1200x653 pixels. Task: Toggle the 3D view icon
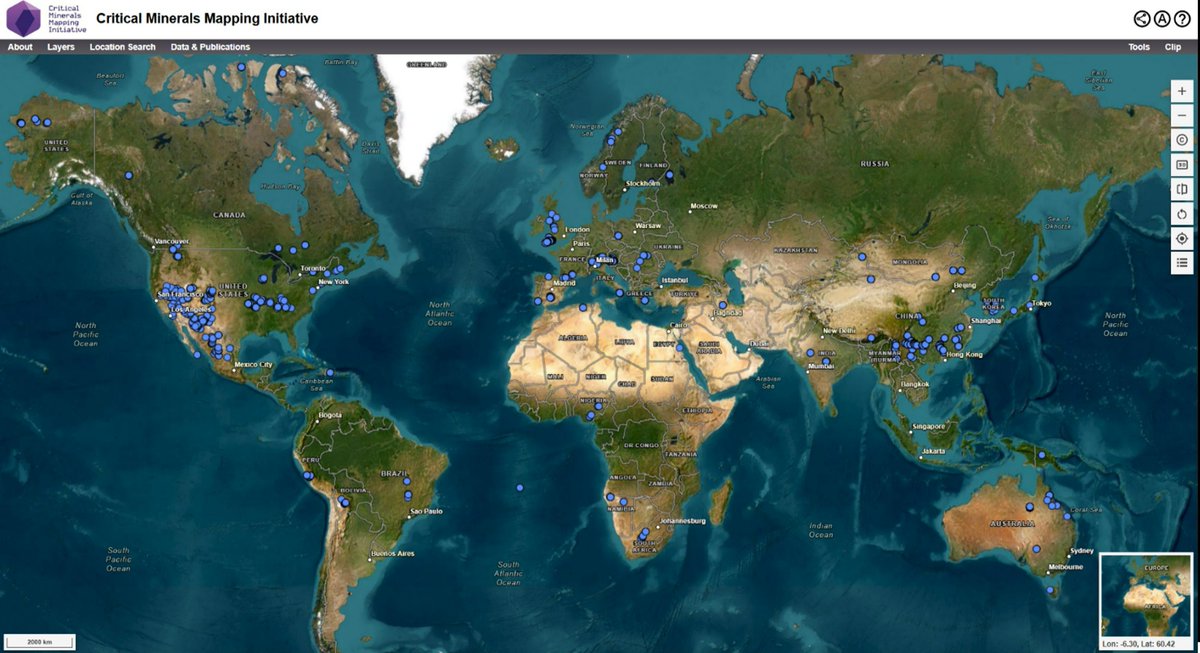pos(1182,164)
